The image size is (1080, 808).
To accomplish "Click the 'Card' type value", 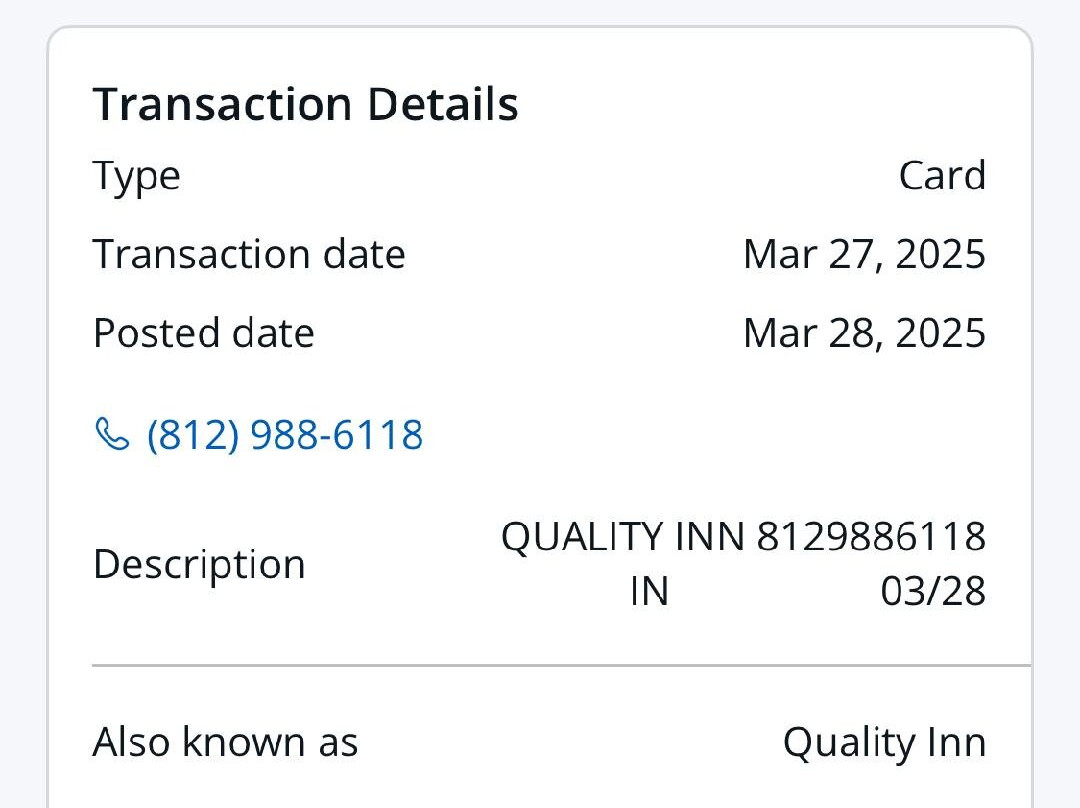I will point(942,176).
